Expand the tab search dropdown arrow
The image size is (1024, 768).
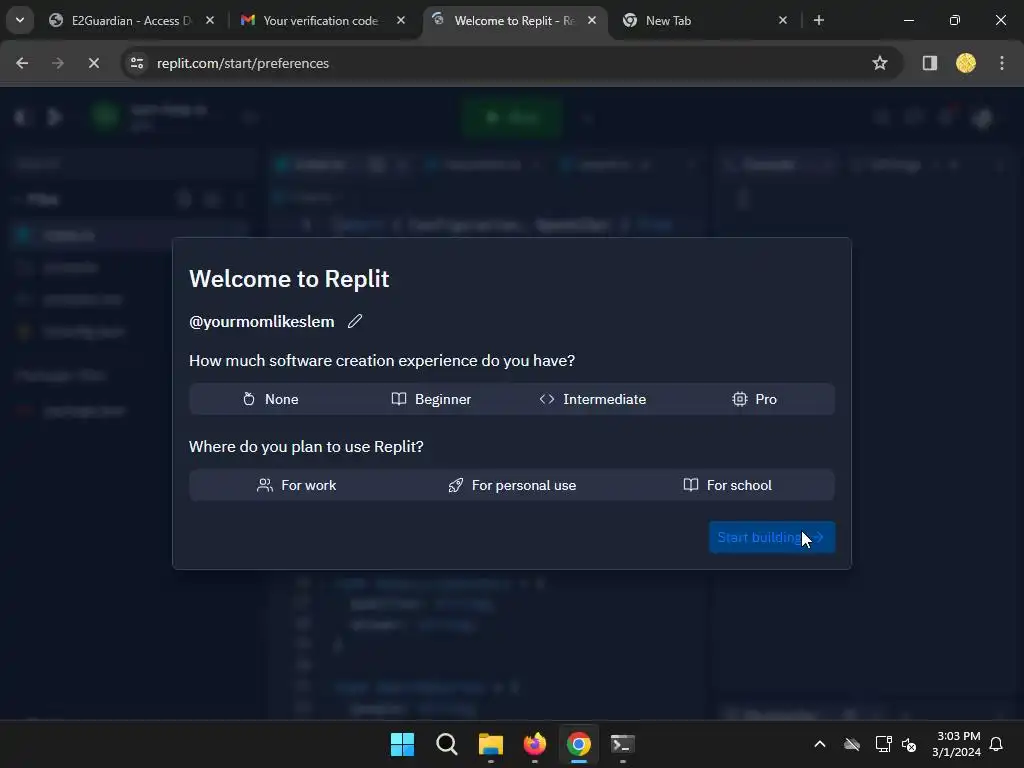(20, 21)
